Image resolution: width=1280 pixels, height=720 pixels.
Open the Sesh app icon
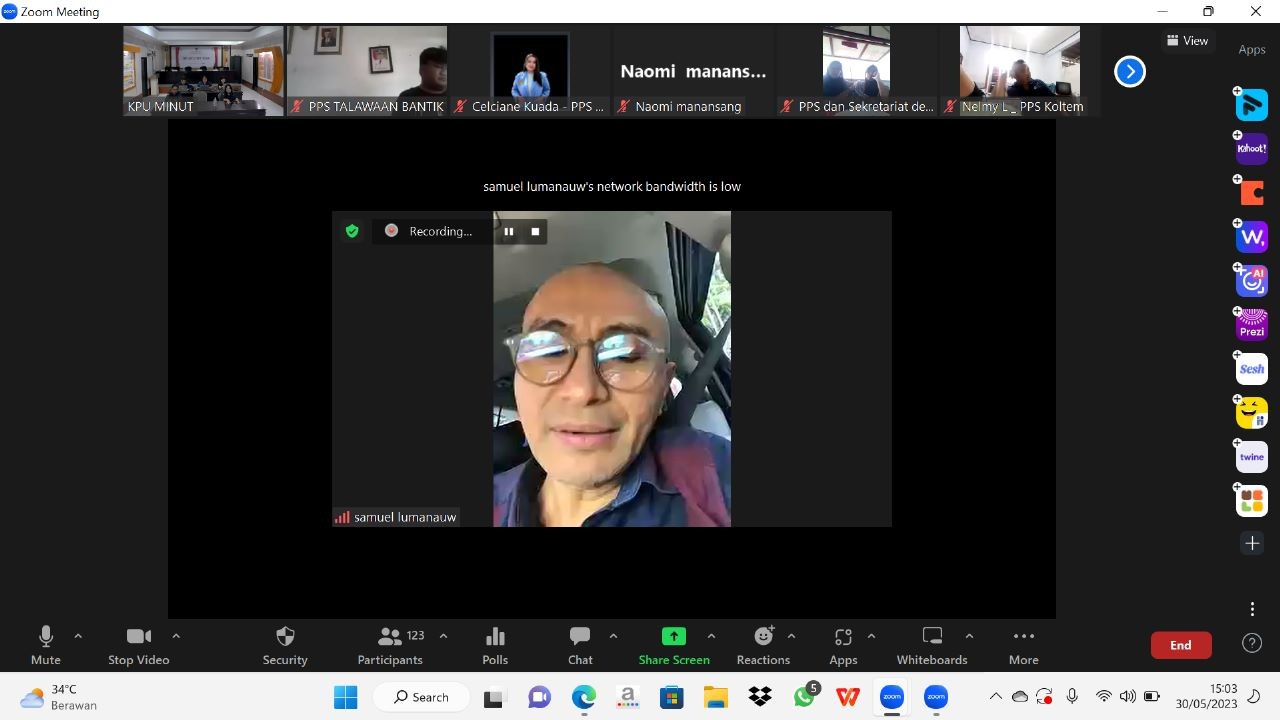[1252, 369]
